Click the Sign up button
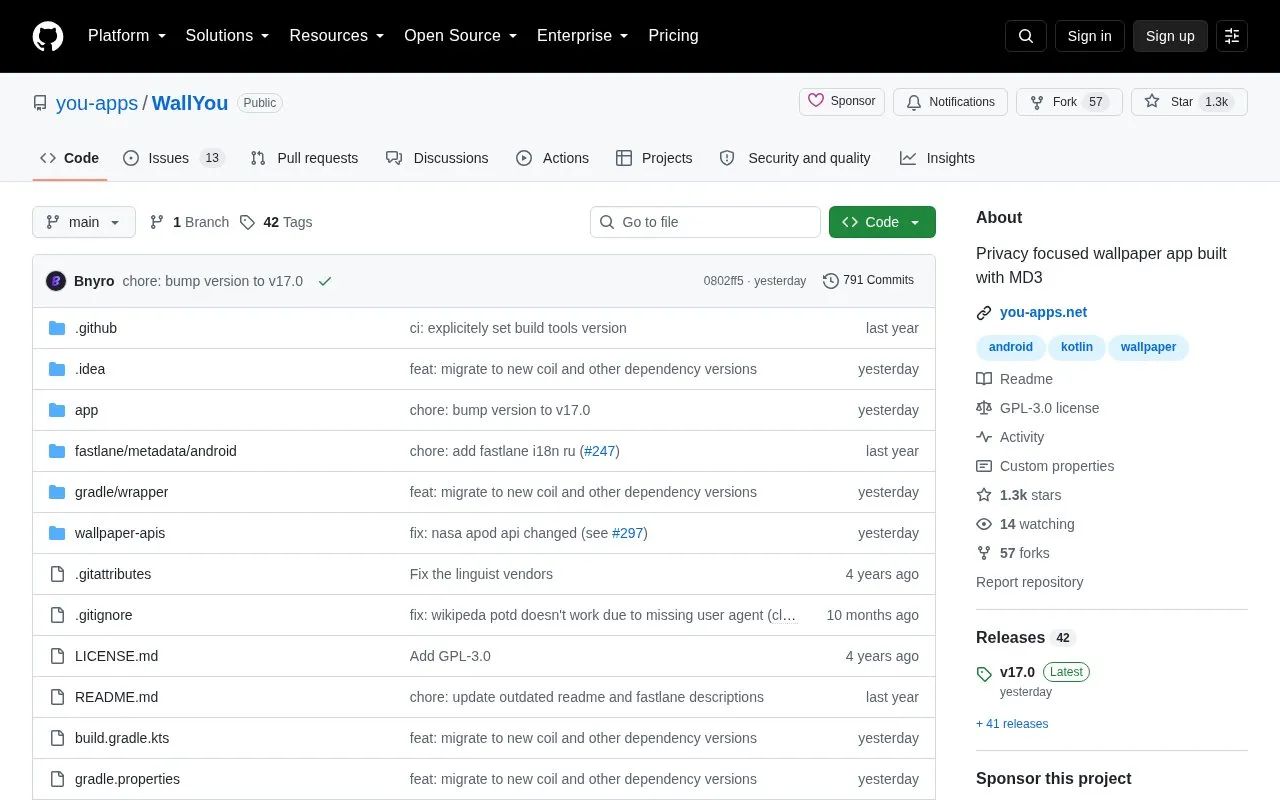Screen dimensions: 1280x800 pos(1170,36)
